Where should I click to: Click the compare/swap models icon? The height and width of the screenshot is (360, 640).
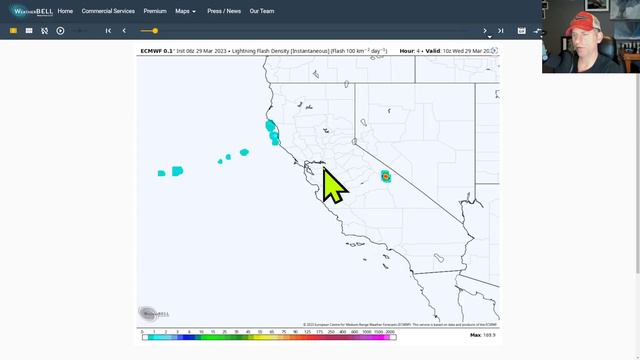[538, 31]
